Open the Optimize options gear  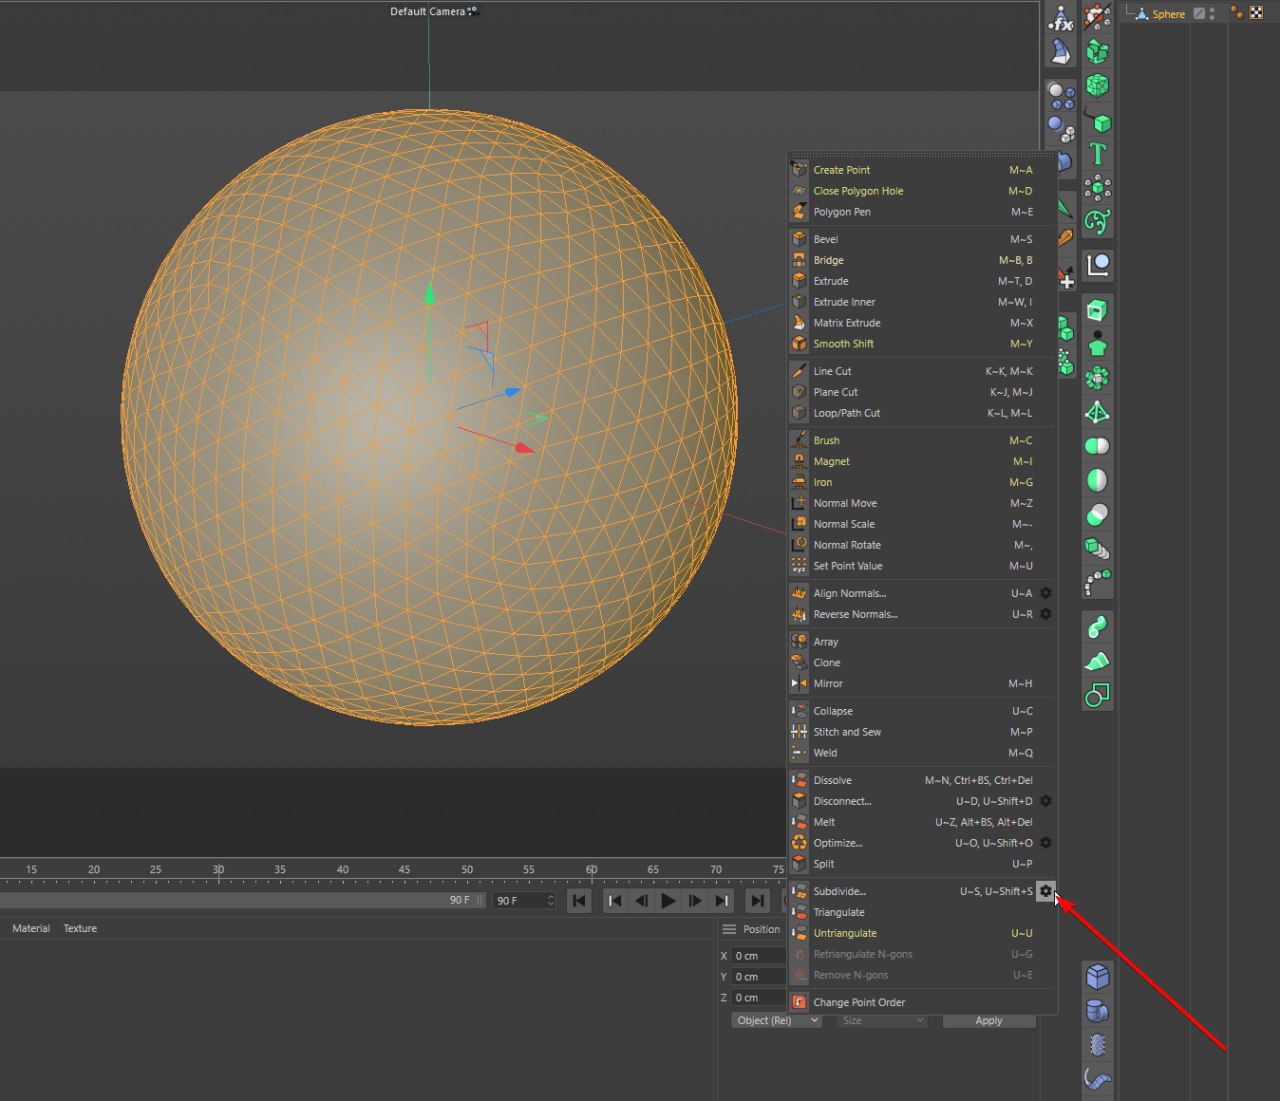tap(1045, 843)
